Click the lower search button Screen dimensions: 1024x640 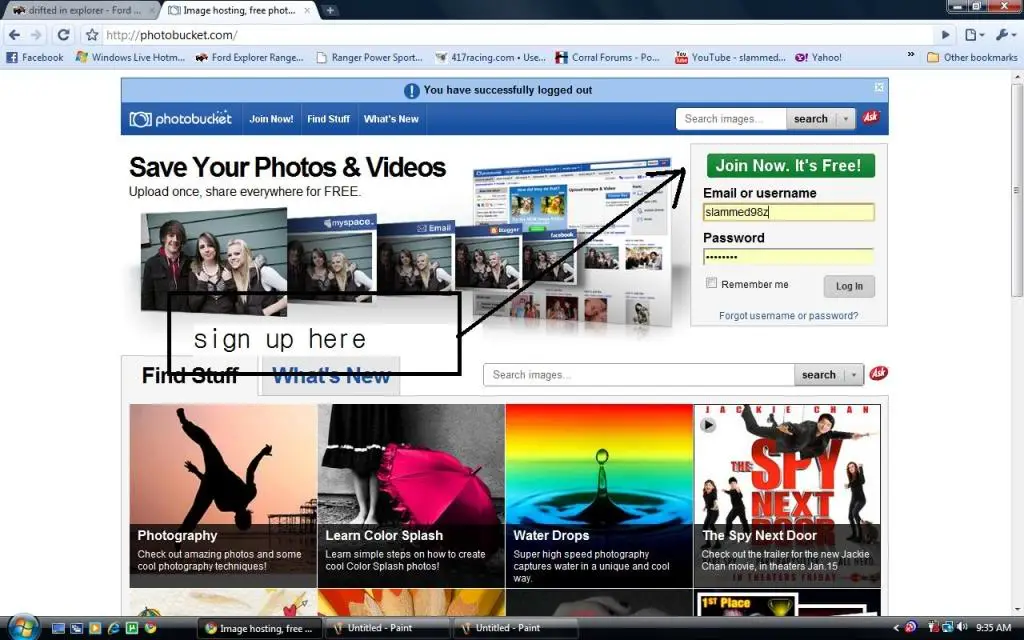click(x=818, y=375)
